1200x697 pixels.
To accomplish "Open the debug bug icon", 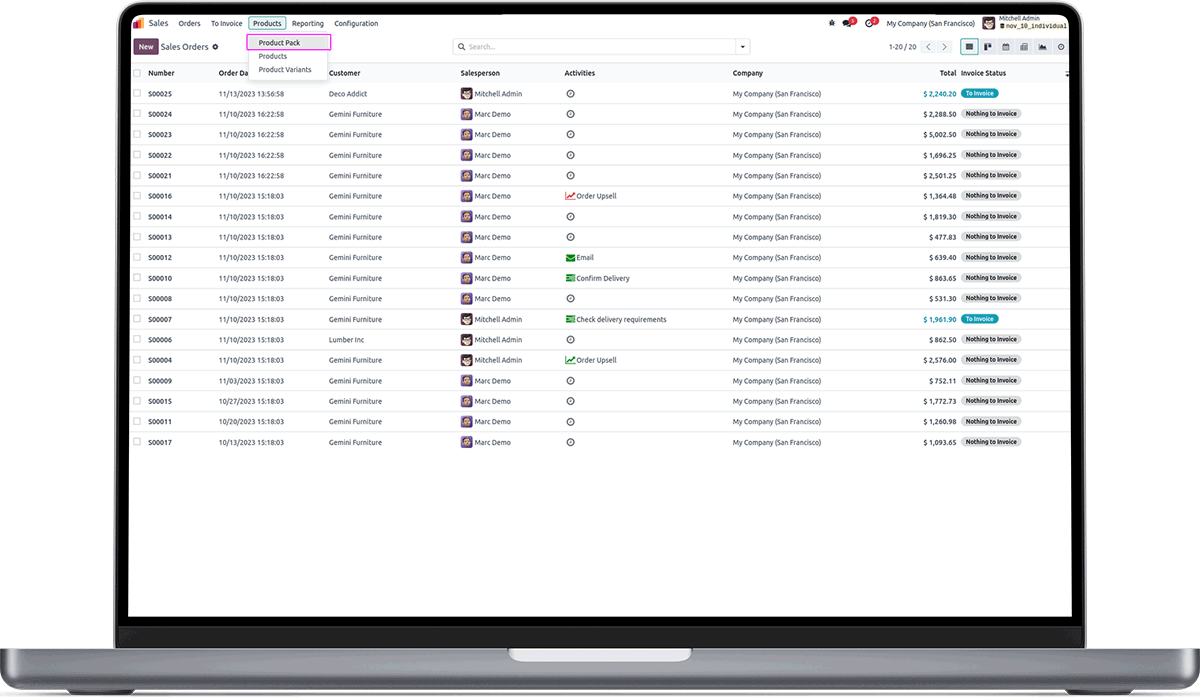I will pos(832,23).
